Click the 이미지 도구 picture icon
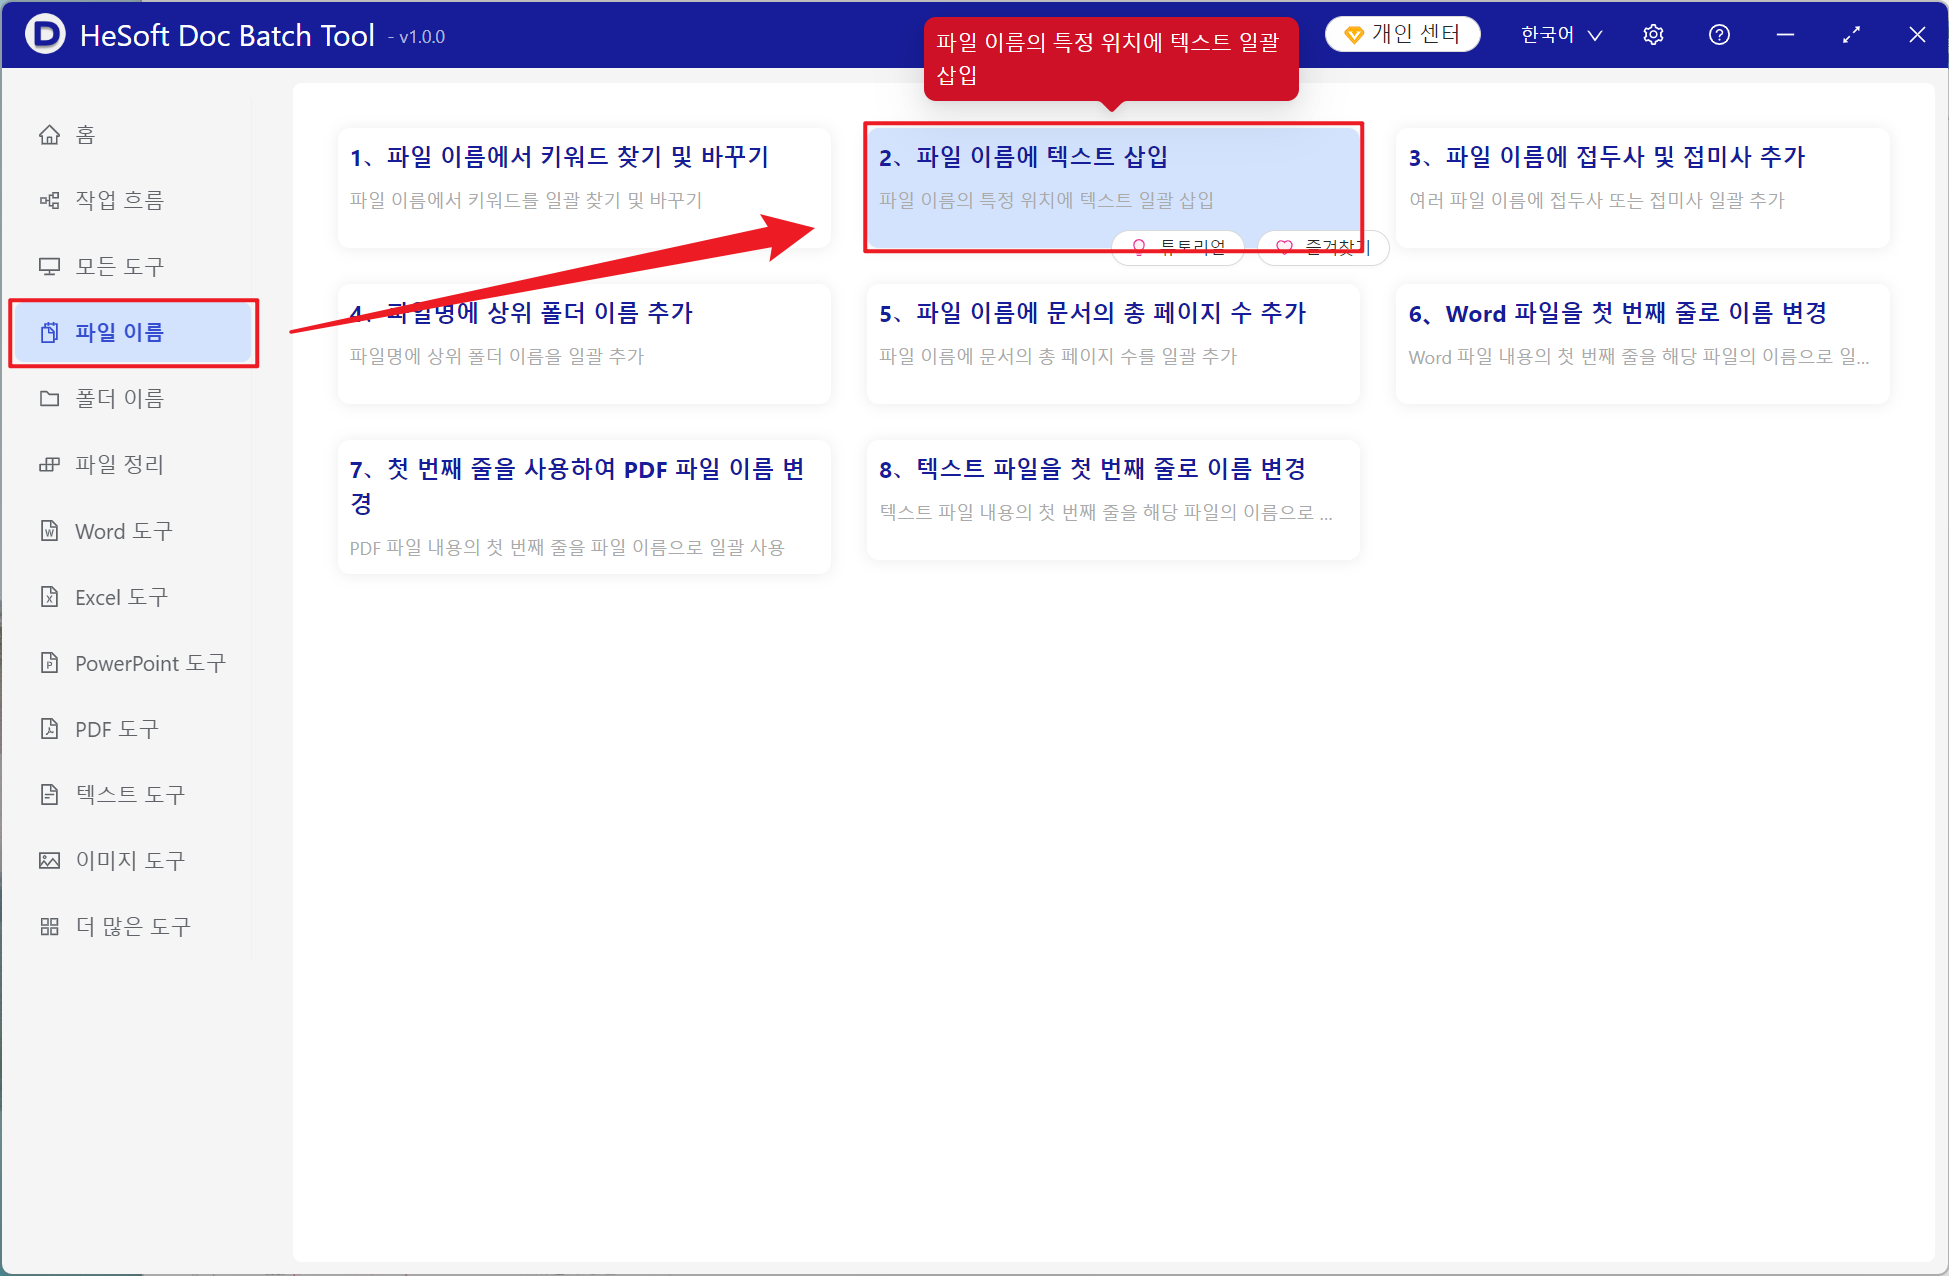1949x1276 pixels. click(x=49, y=860)
